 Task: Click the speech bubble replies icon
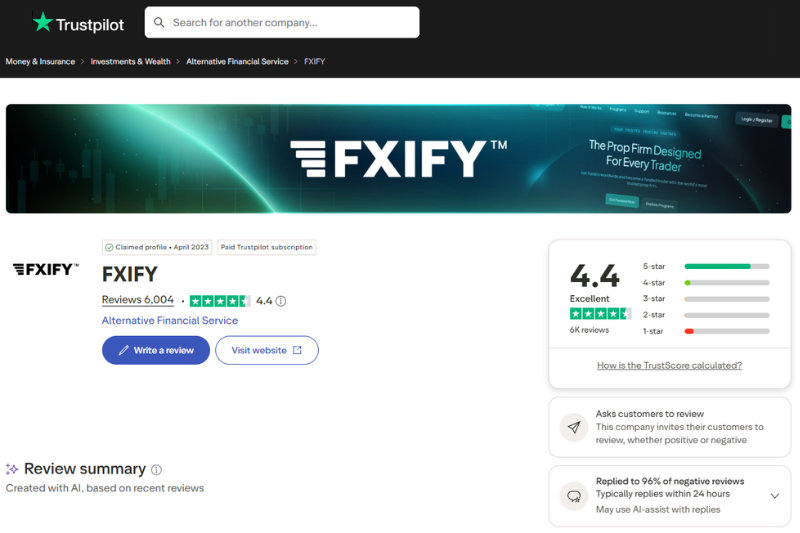574,496
